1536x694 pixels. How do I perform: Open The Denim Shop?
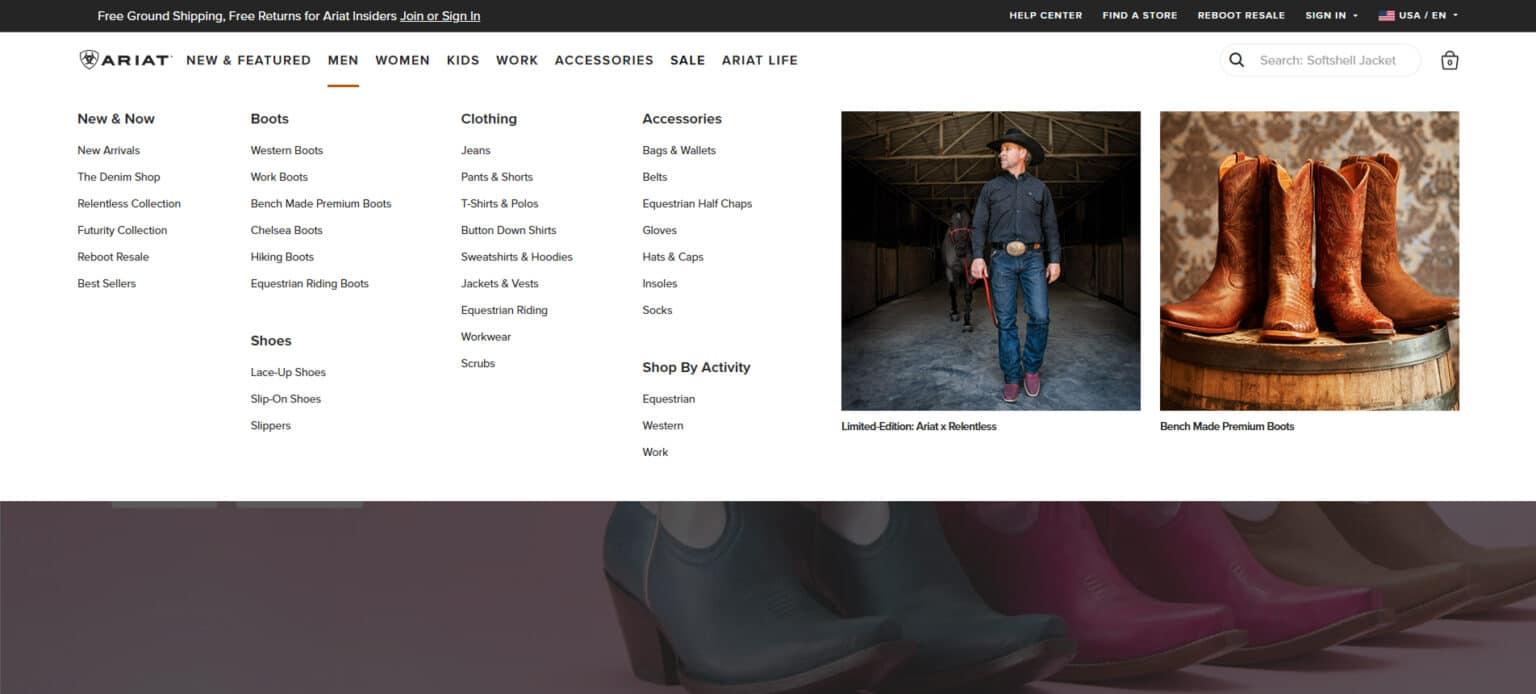pos(118,177)
